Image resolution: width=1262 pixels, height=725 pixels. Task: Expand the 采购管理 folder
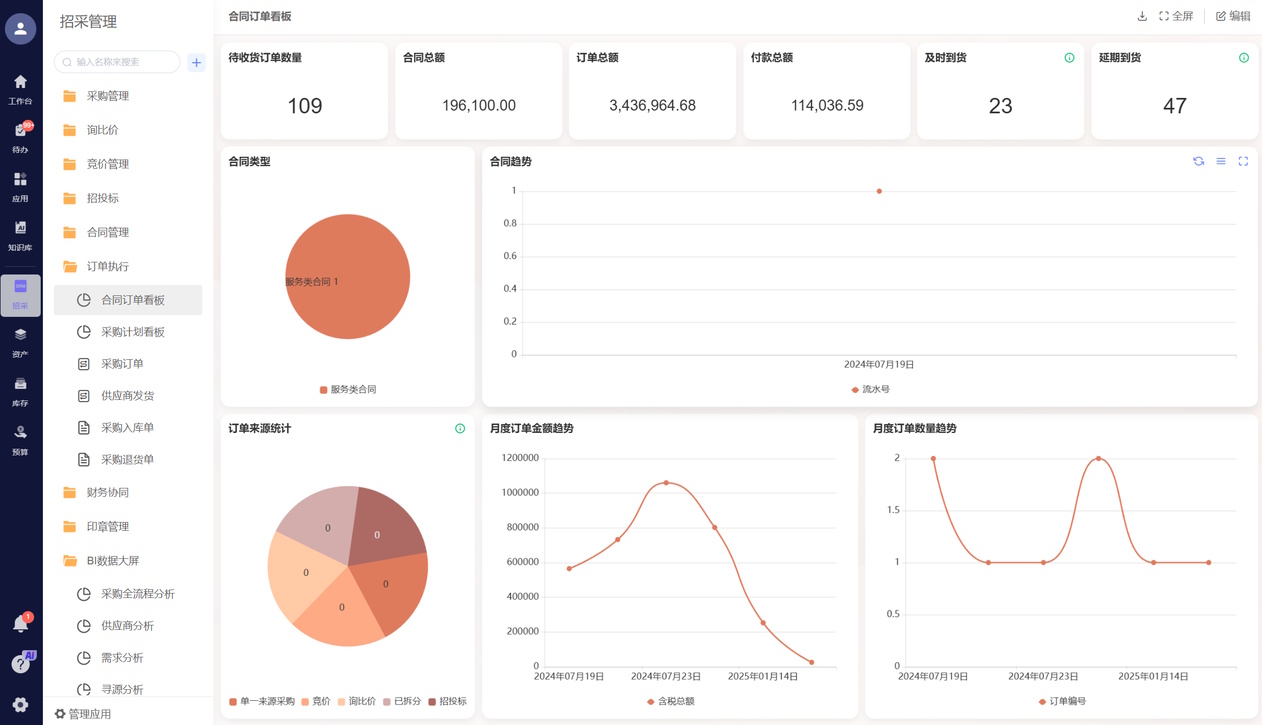coord(108,96)
